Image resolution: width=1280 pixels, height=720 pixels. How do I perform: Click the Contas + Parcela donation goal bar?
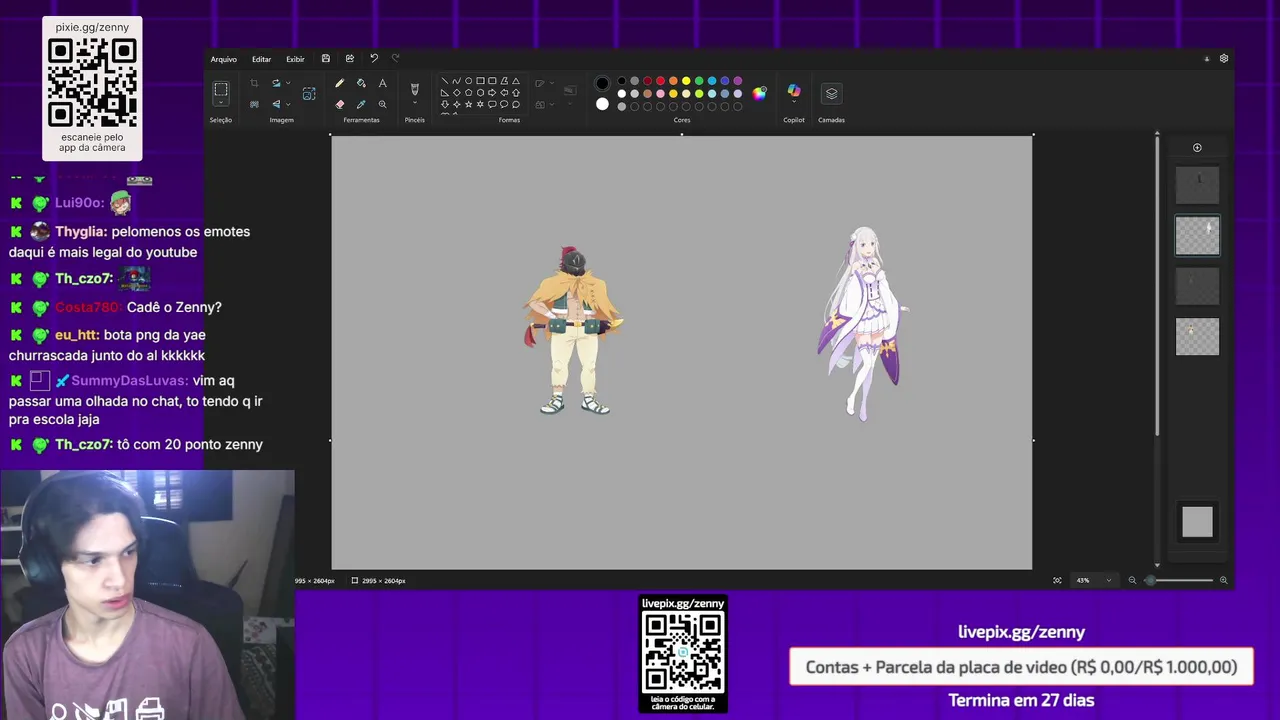1021,667
